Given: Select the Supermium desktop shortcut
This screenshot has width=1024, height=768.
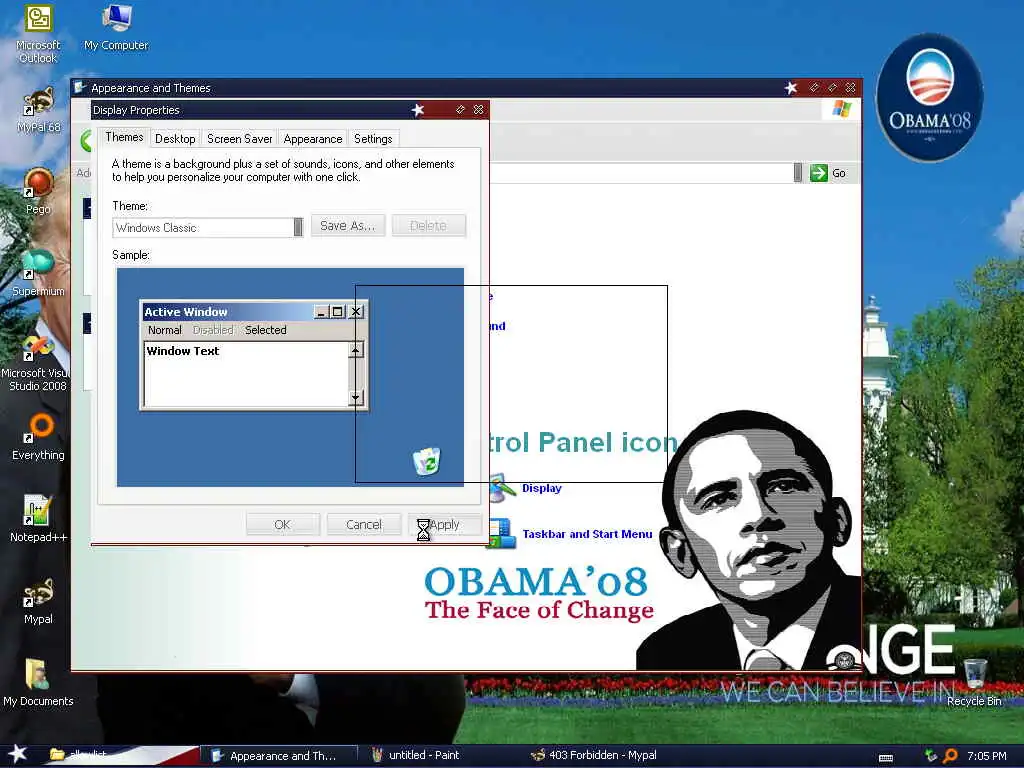Looking at the screenshot, I should tap(38, 273).
